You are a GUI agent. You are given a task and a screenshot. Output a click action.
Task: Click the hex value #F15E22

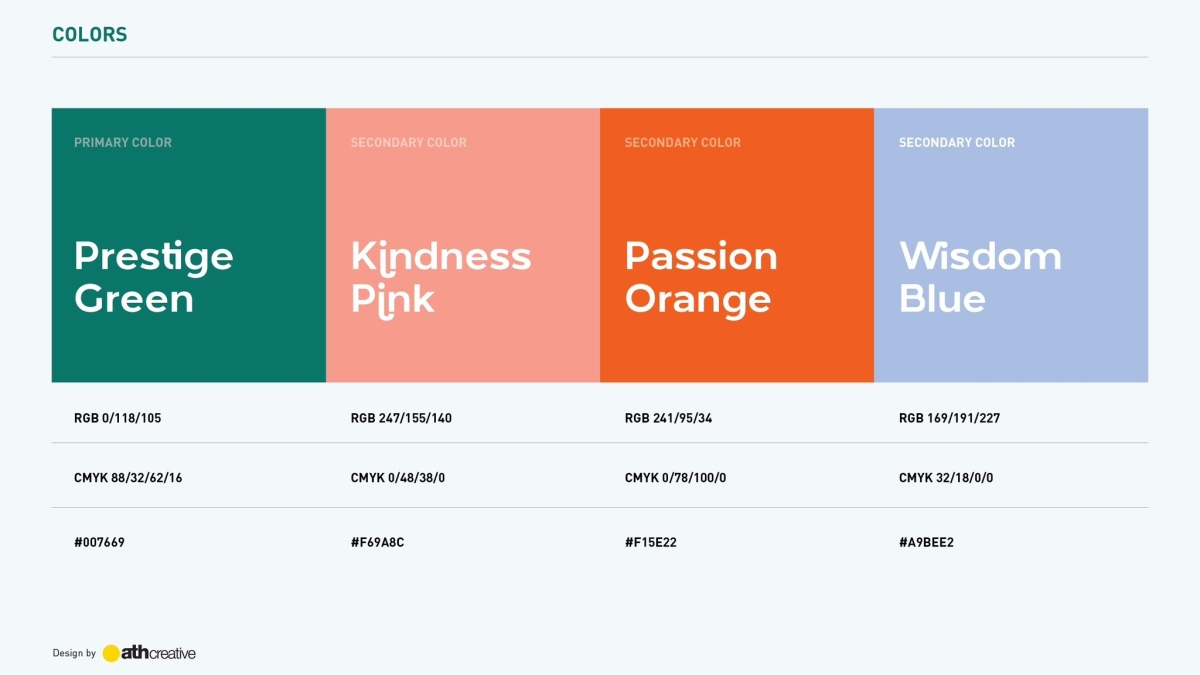pos(651,542)
